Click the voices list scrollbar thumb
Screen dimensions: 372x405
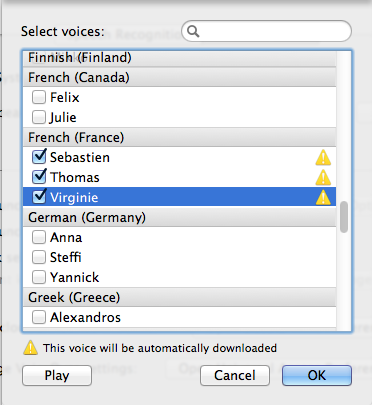click(344, 217)
